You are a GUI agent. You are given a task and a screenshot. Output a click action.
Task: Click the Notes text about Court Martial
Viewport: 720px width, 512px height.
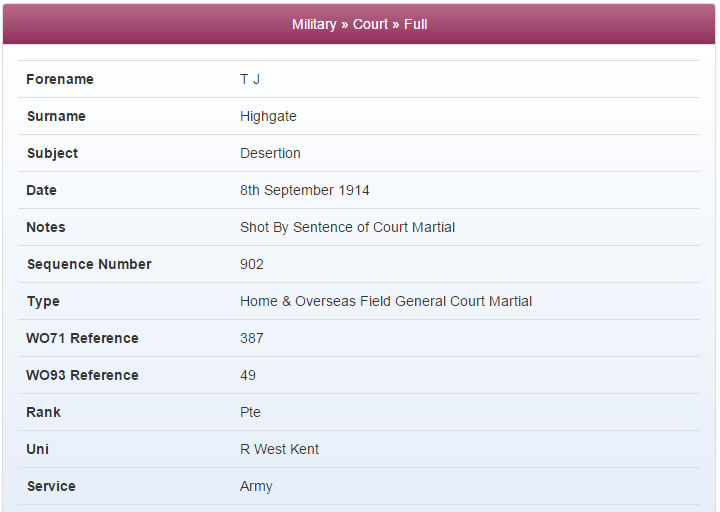point(347,227)
